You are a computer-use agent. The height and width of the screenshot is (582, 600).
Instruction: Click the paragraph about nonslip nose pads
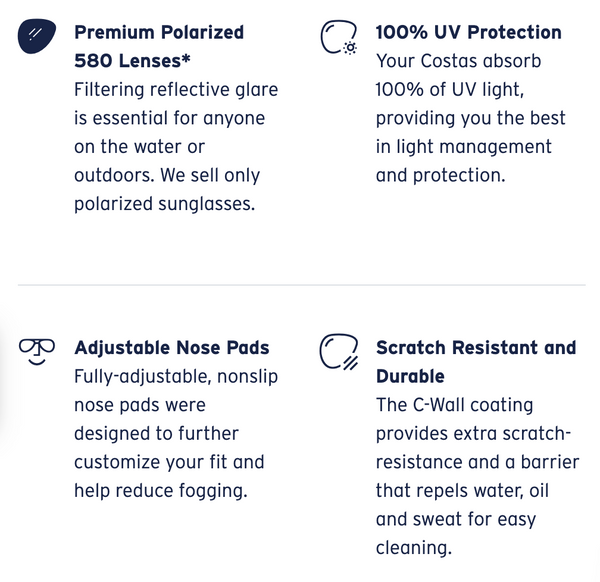point(170,433)
